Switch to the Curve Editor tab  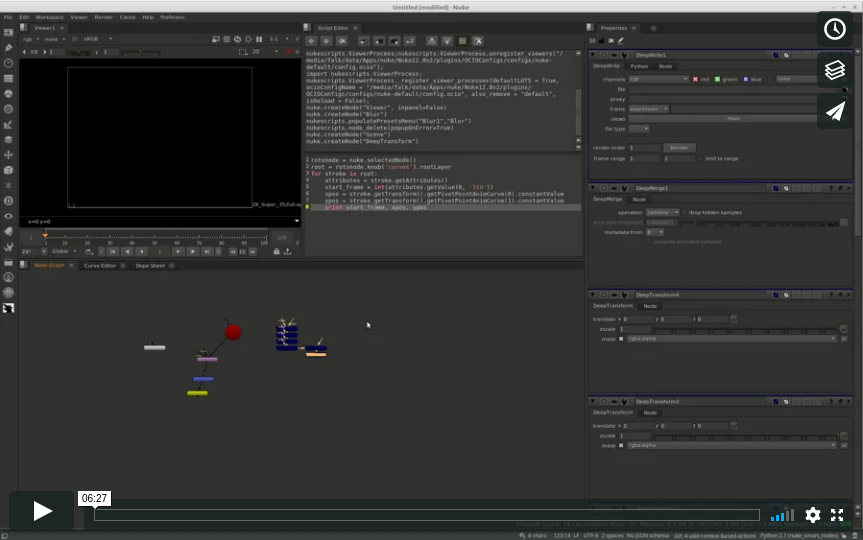tap(100, 266)
